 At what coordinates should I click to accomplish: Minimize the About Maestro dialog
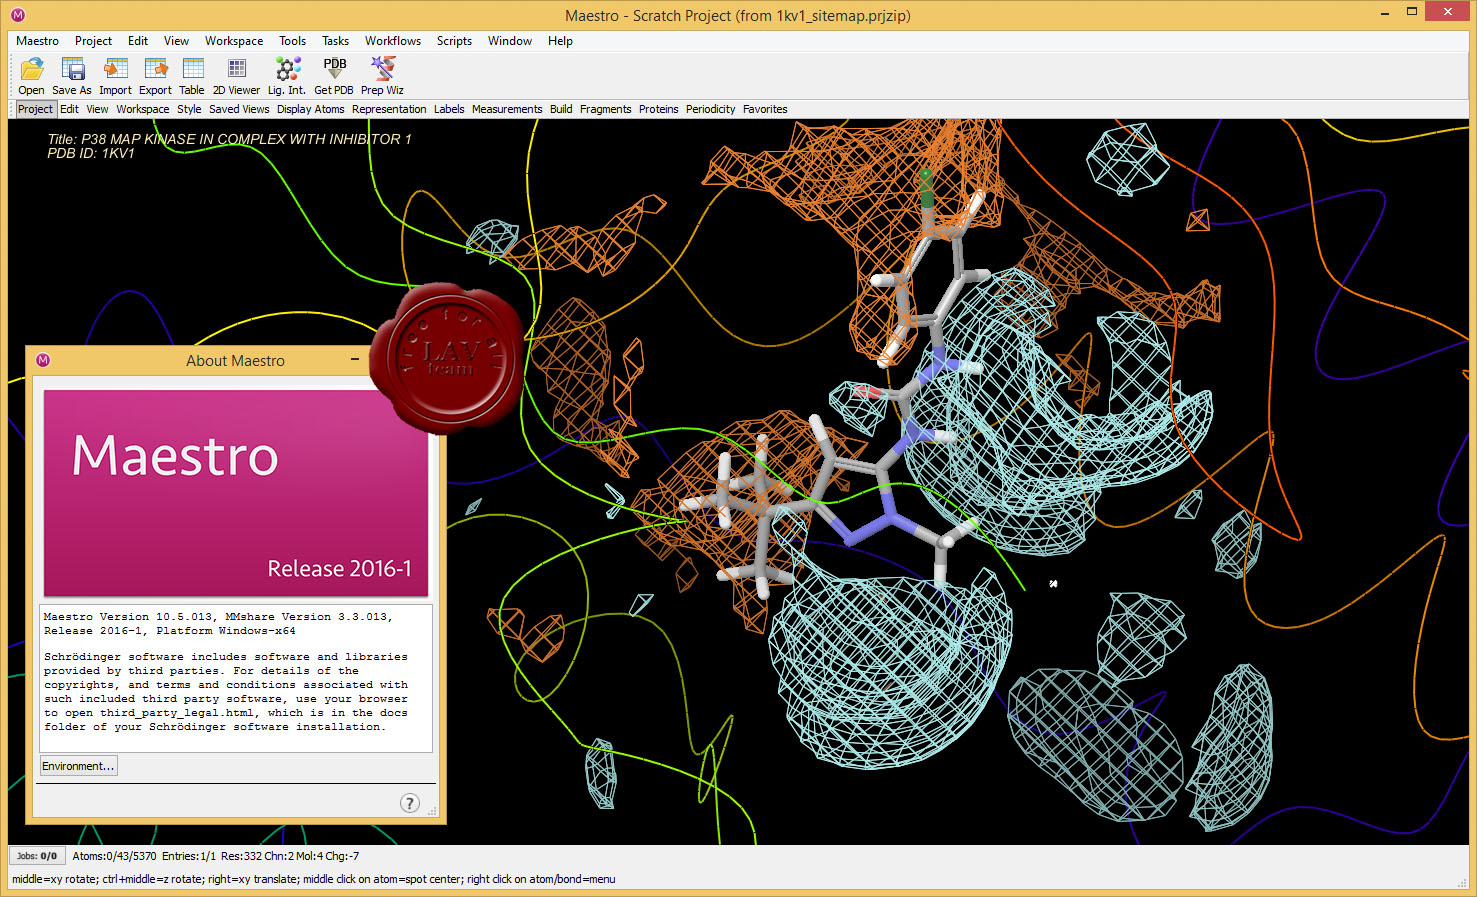click(355, 359)
